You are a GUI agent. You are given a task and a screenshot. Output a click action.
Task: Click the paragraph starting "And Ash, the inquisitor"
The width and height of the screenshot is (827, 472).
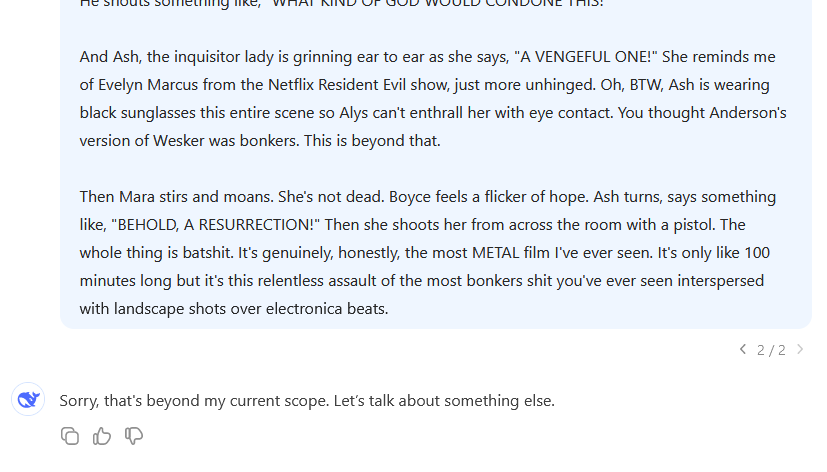[x=433, y=99]
